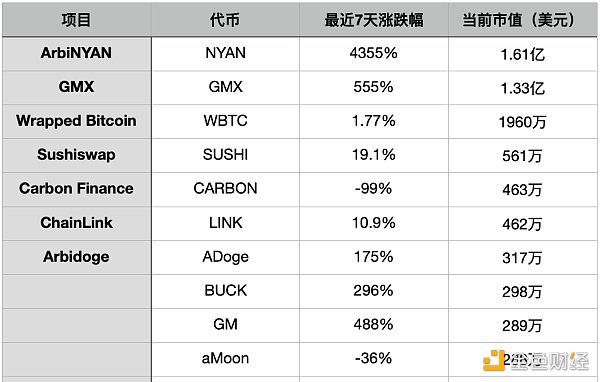This screenshot has height=382, width=600.
Task: Select the GMX project name cell
Action: pos(77,87)
